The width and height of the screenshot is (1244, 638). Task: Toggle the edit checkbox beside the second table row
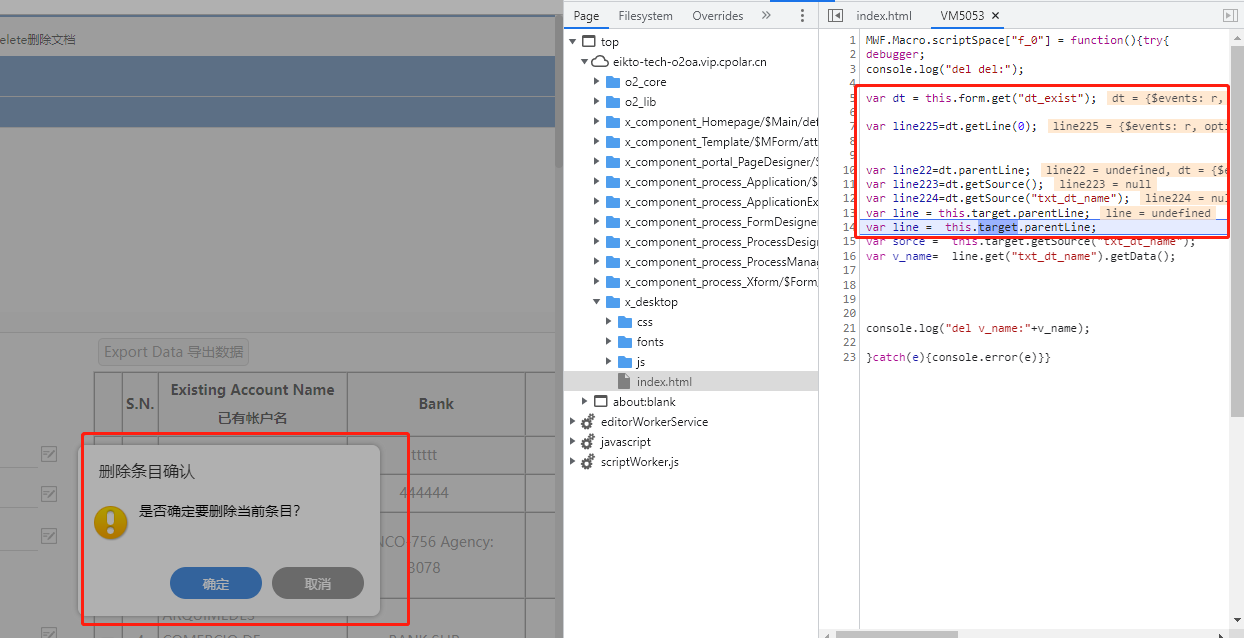click(x=49, y=494)
